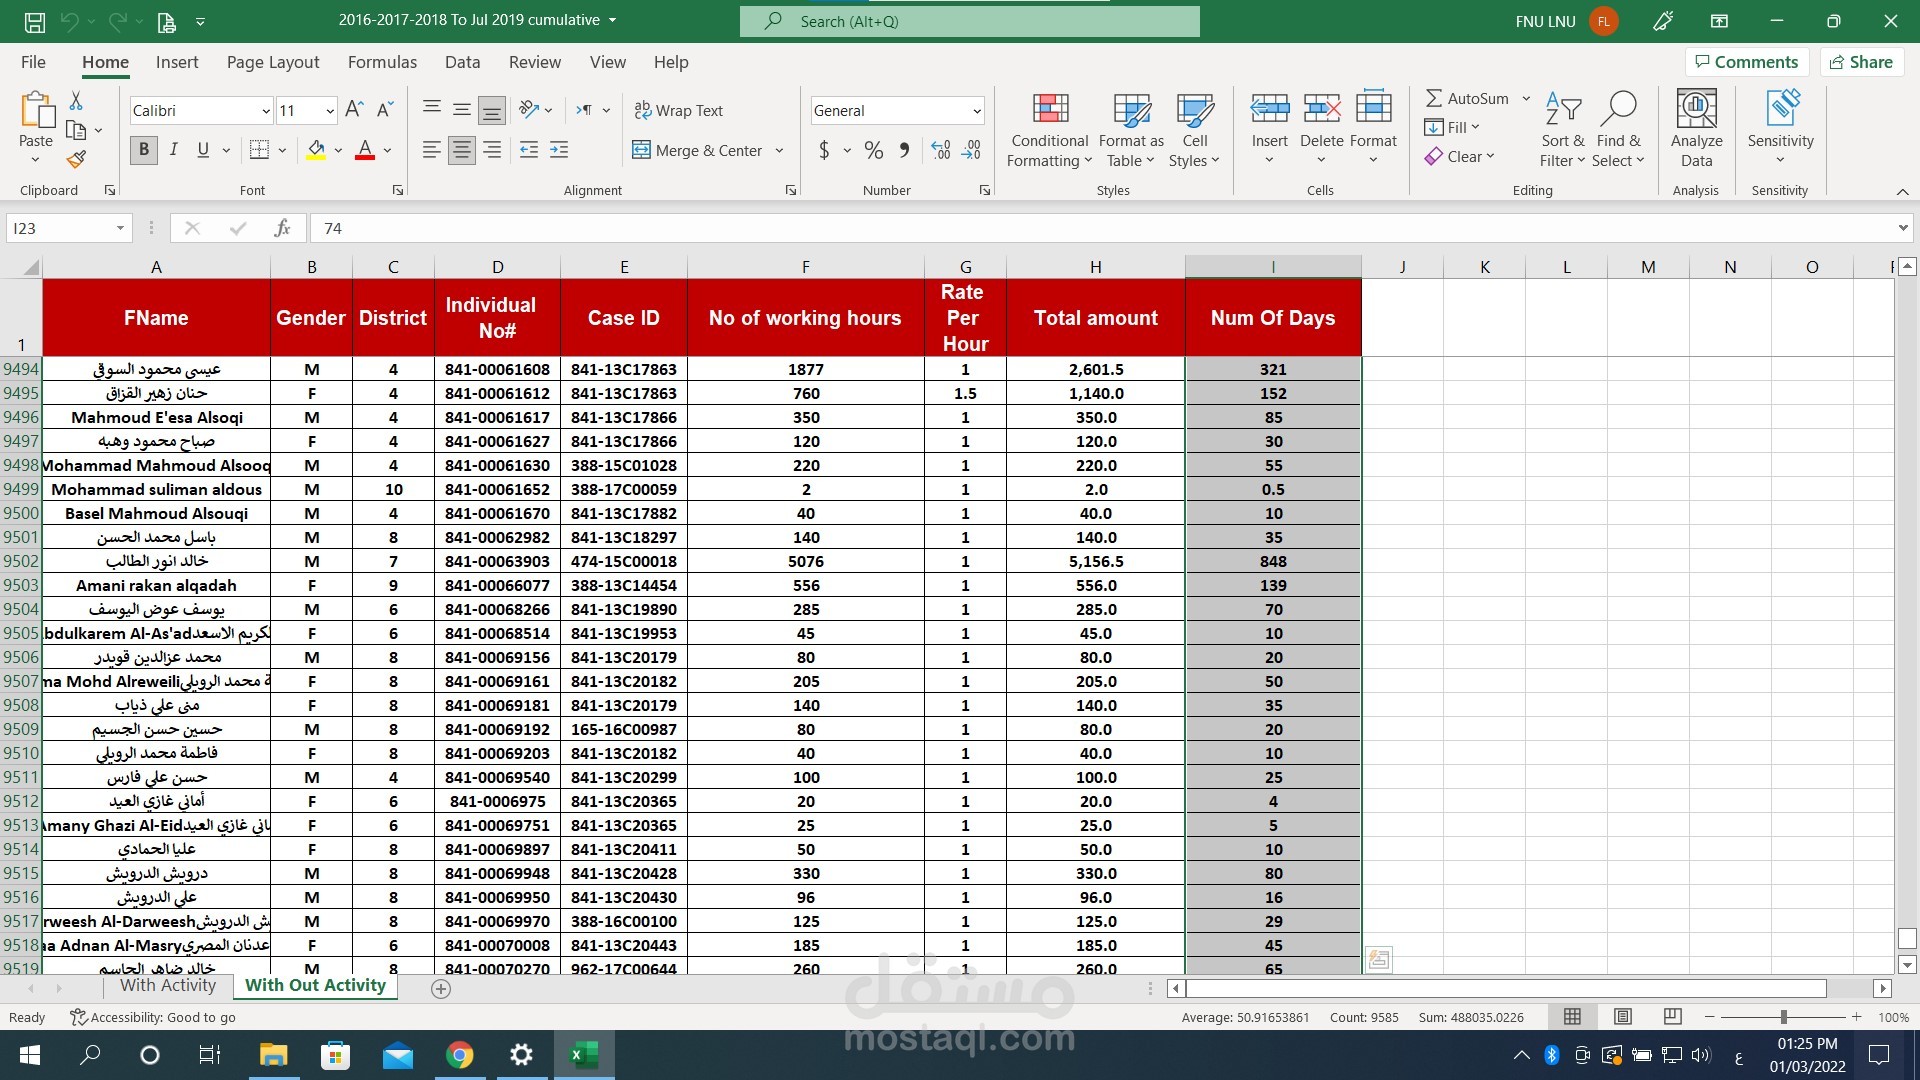1920x1080 pixels.
Task: Expand the Name Box dropdown arrow
Action: coord(120,228)
